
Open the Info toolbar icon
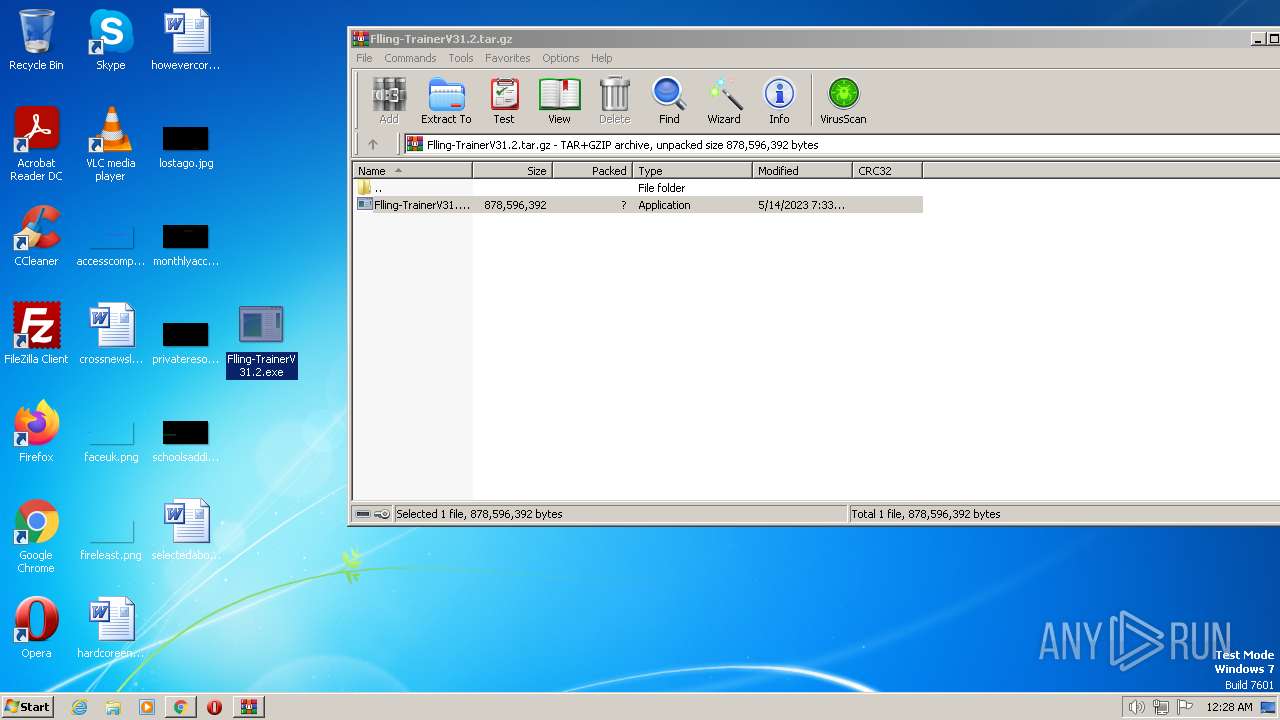click(x=779, y=101)
